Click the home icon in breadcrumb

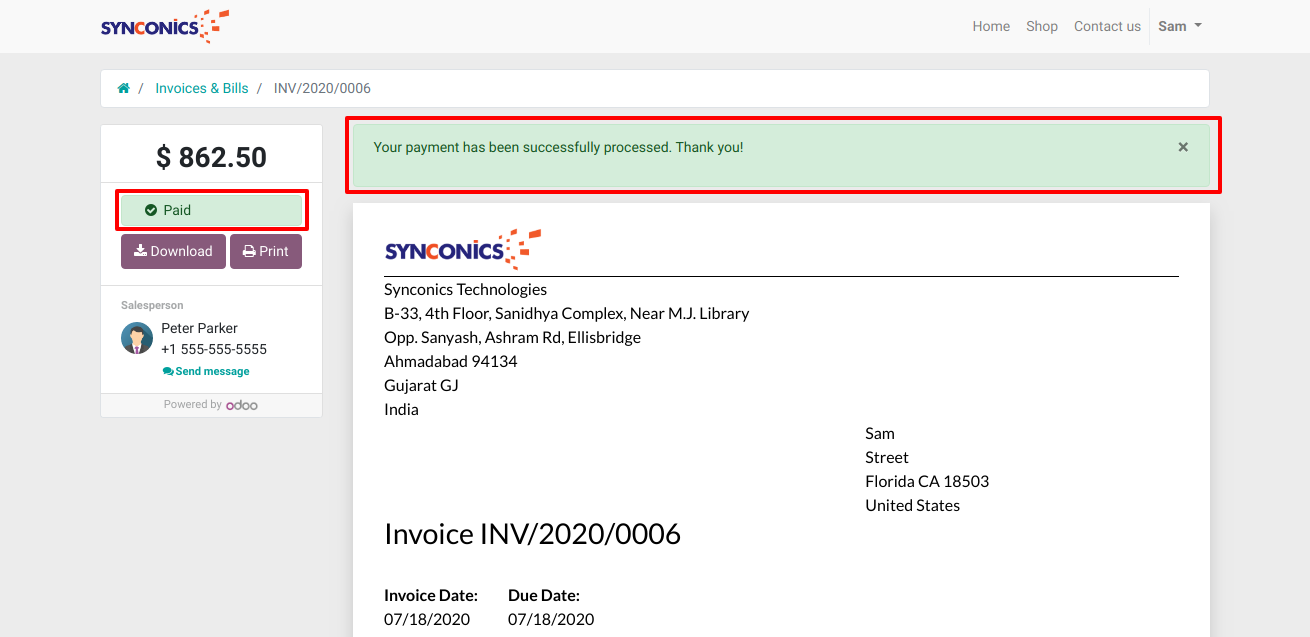[123, 88]
